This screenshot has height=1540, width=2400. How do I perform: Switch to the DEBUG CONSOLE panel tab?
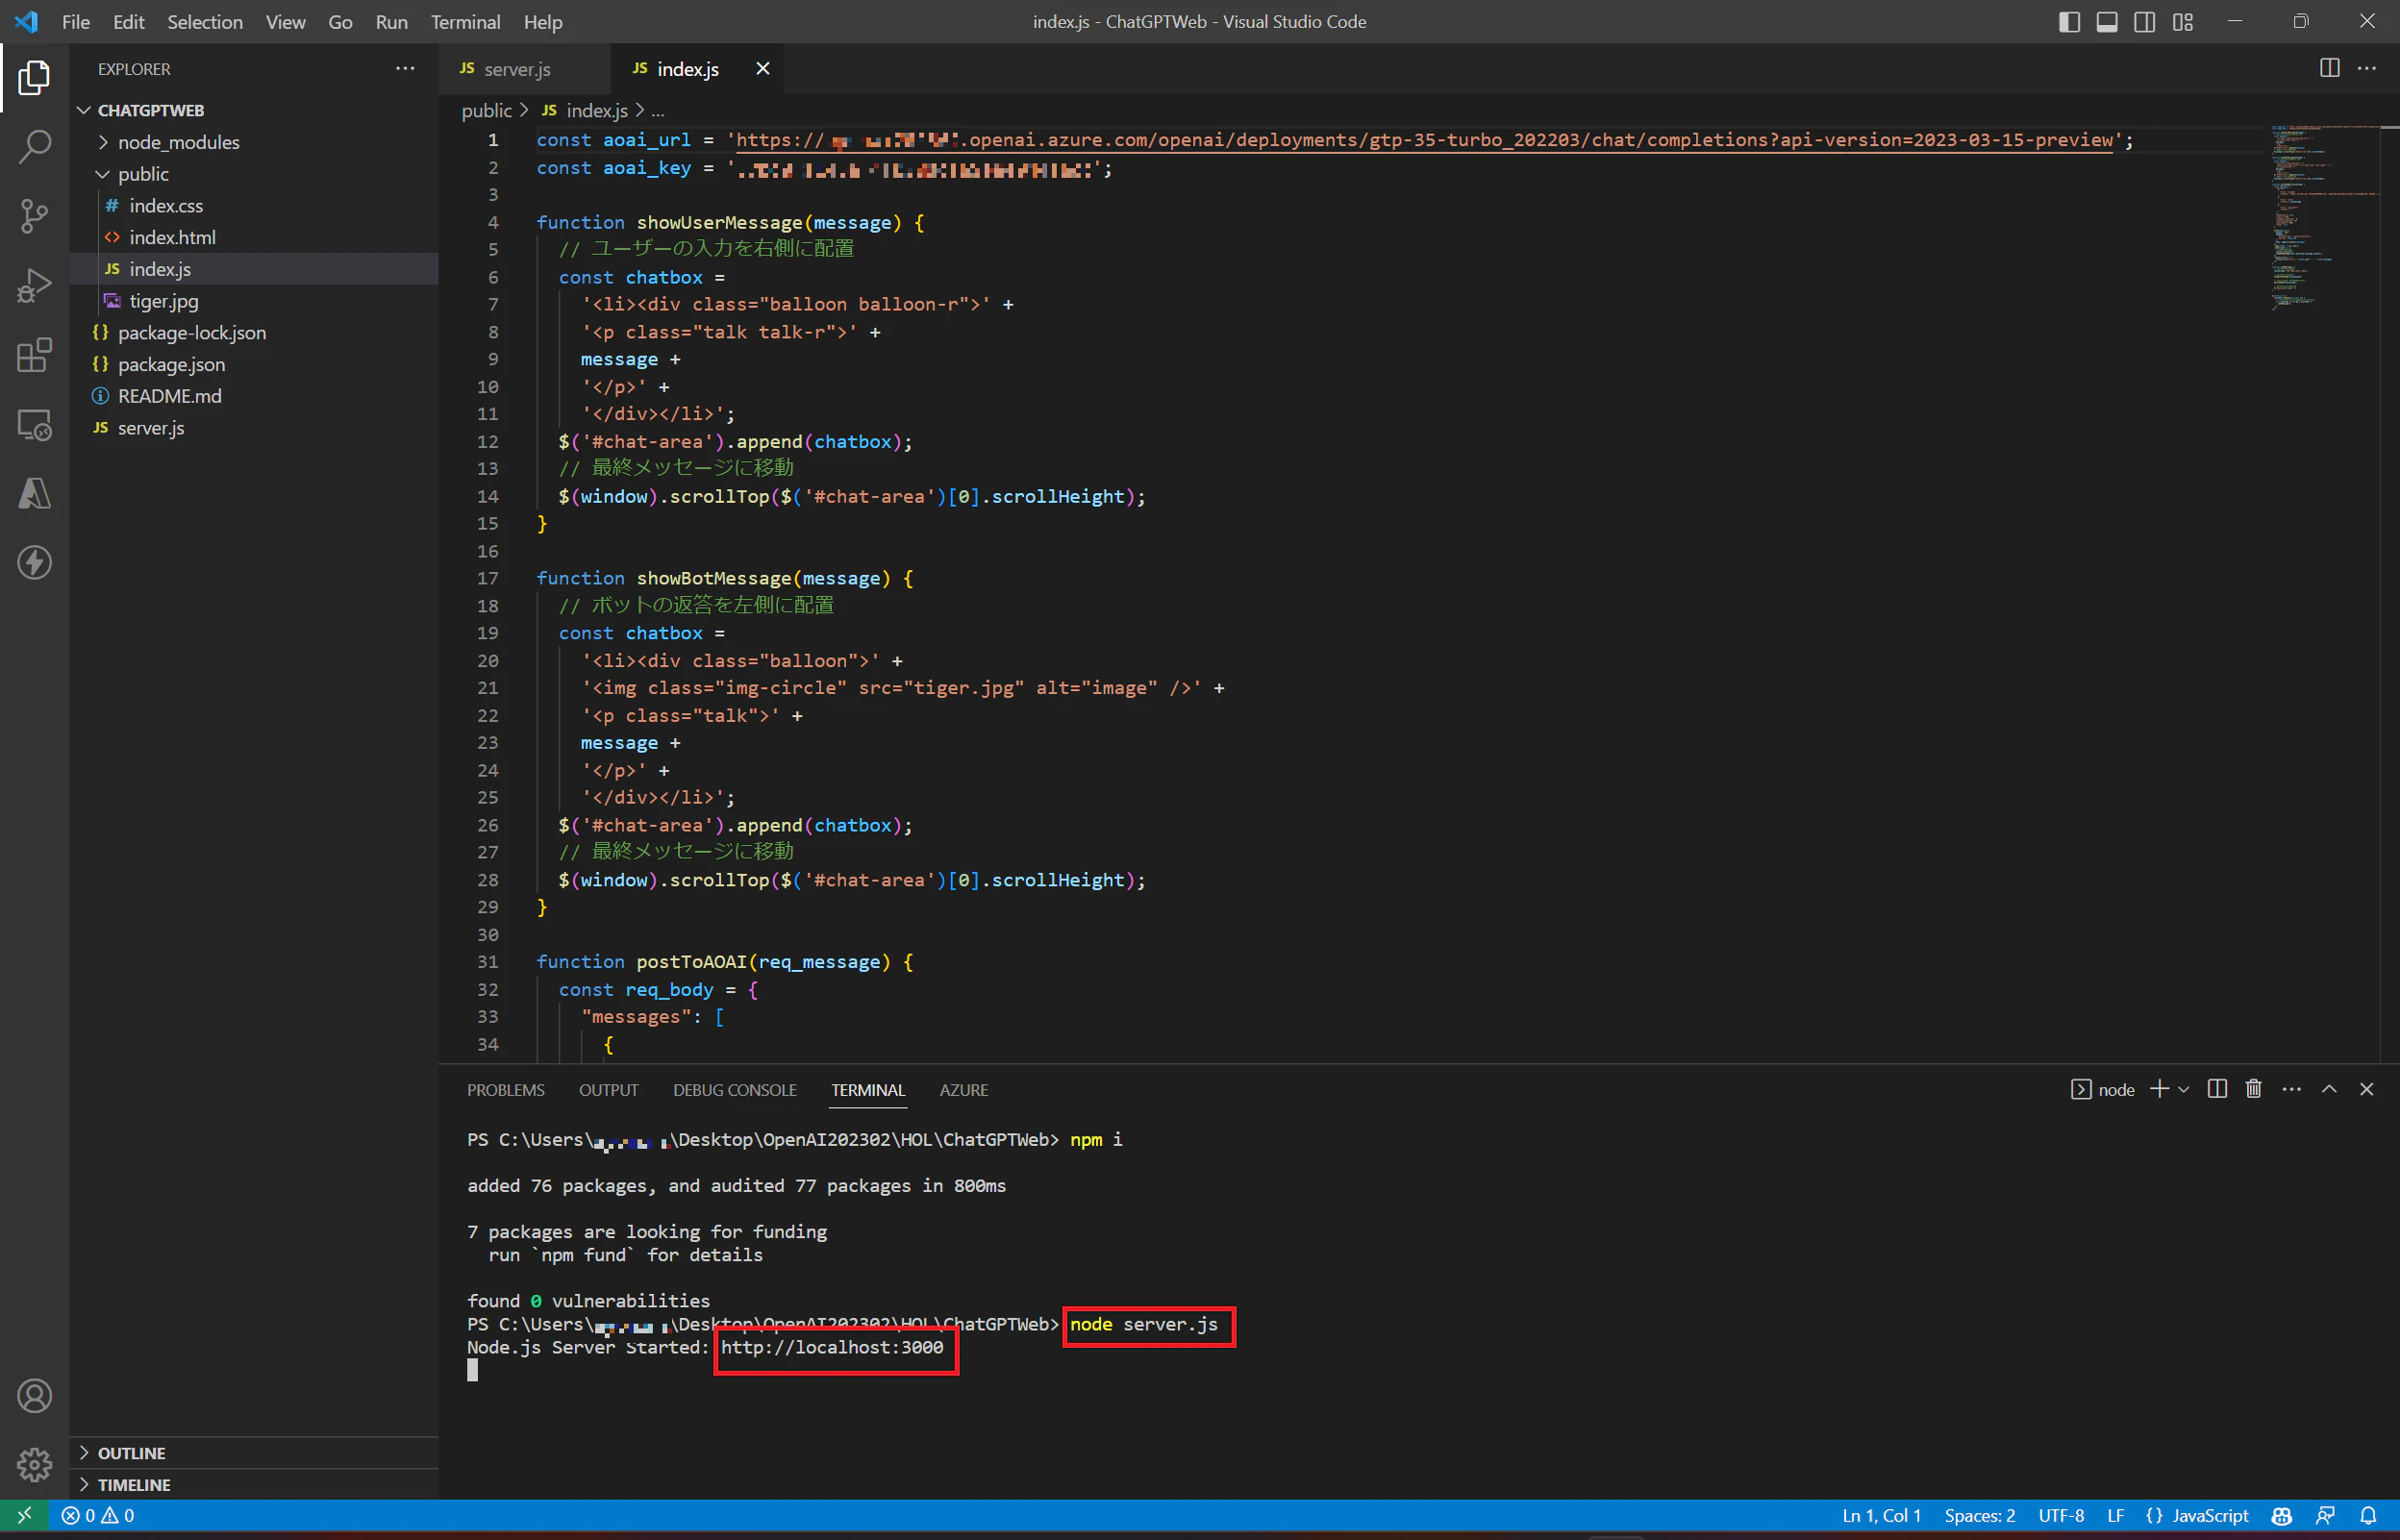[734, 1090]
